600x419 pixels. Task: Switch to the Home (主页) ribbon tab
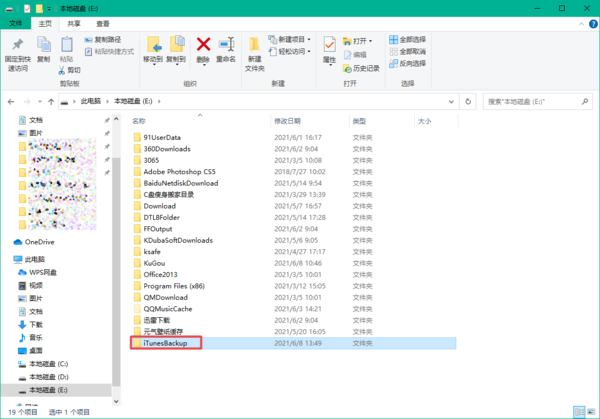(x=45, y=24)
